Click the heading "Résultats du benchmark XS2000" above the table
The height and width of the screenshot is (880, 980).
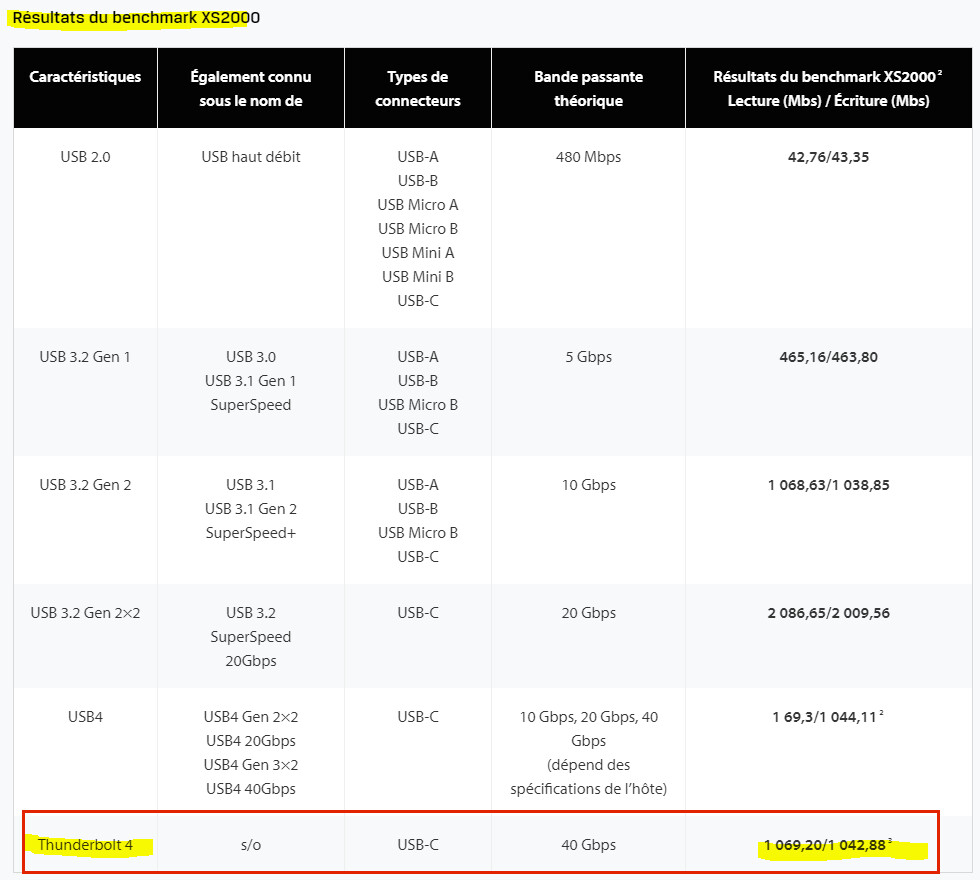tap(136, 18)
